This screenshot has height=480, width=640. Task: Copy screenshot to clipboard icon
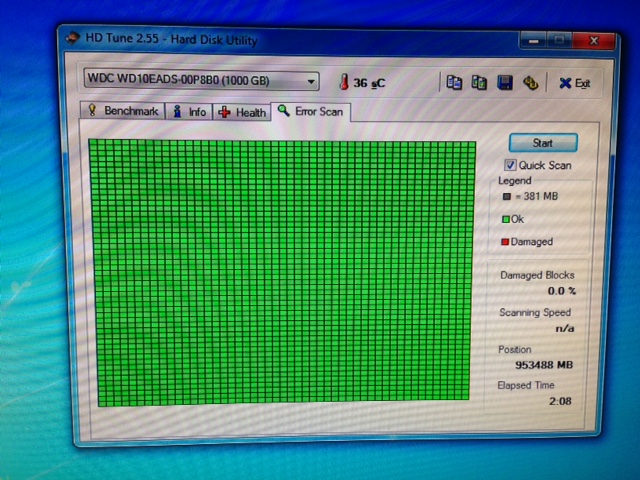[x=479, y=82]
